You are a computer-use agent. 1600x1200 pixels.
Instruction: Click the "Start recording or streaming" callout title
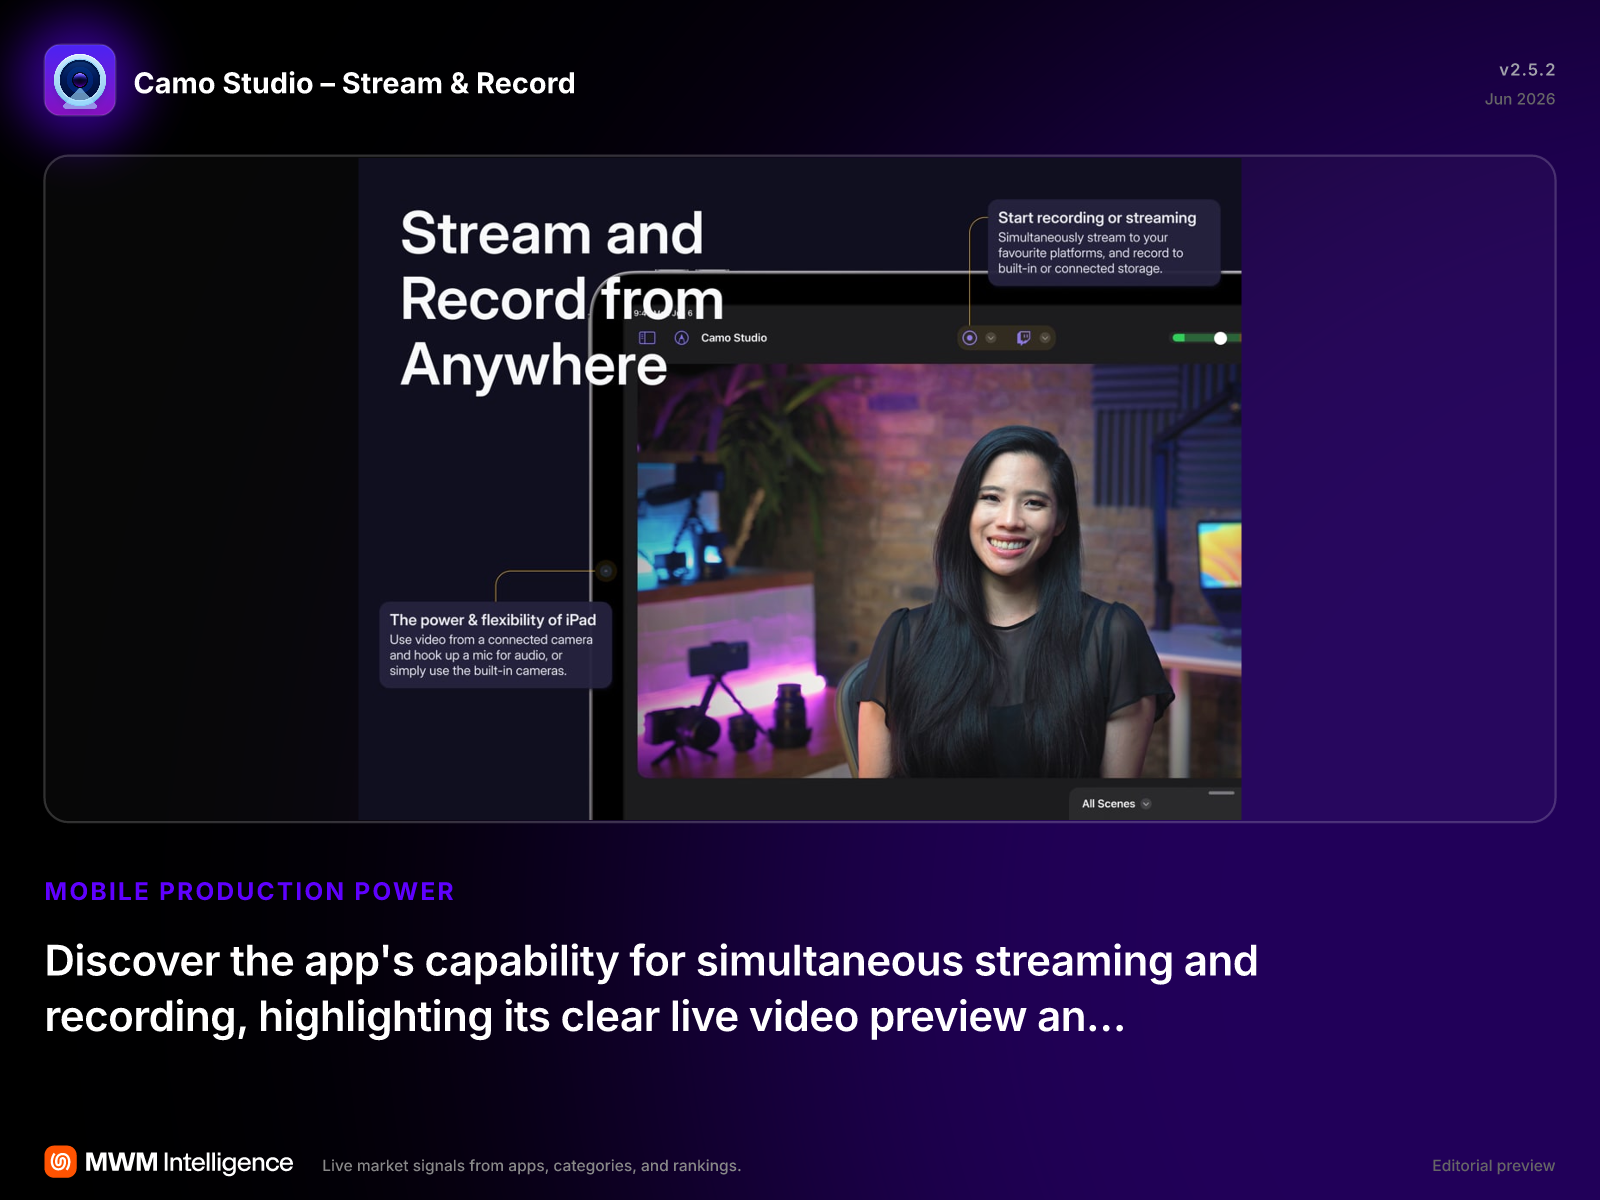click(x=1097, y=218)
